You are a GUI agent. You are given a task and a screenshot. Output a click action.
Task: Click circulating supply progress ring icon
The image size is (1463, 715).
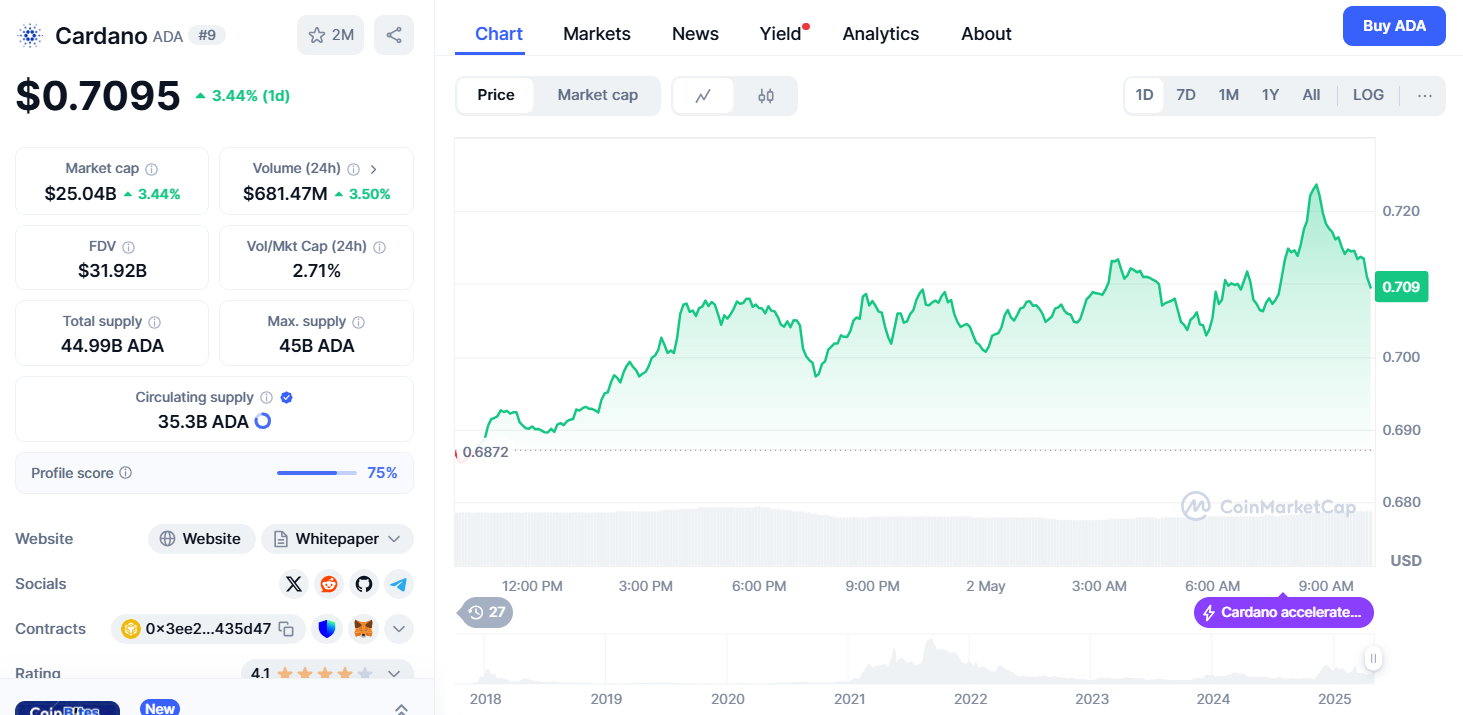[263, 421]
